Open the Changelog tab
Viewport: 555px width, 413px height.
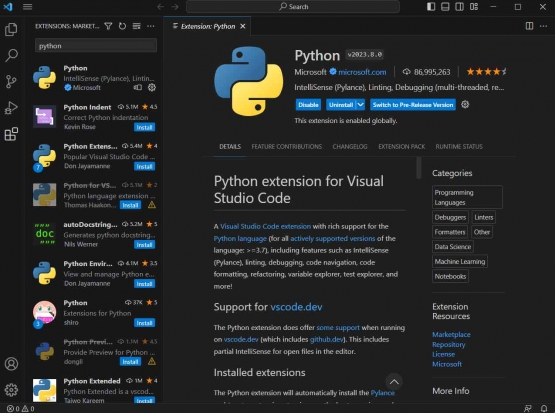pyautogui.click(x=350, y=147)
